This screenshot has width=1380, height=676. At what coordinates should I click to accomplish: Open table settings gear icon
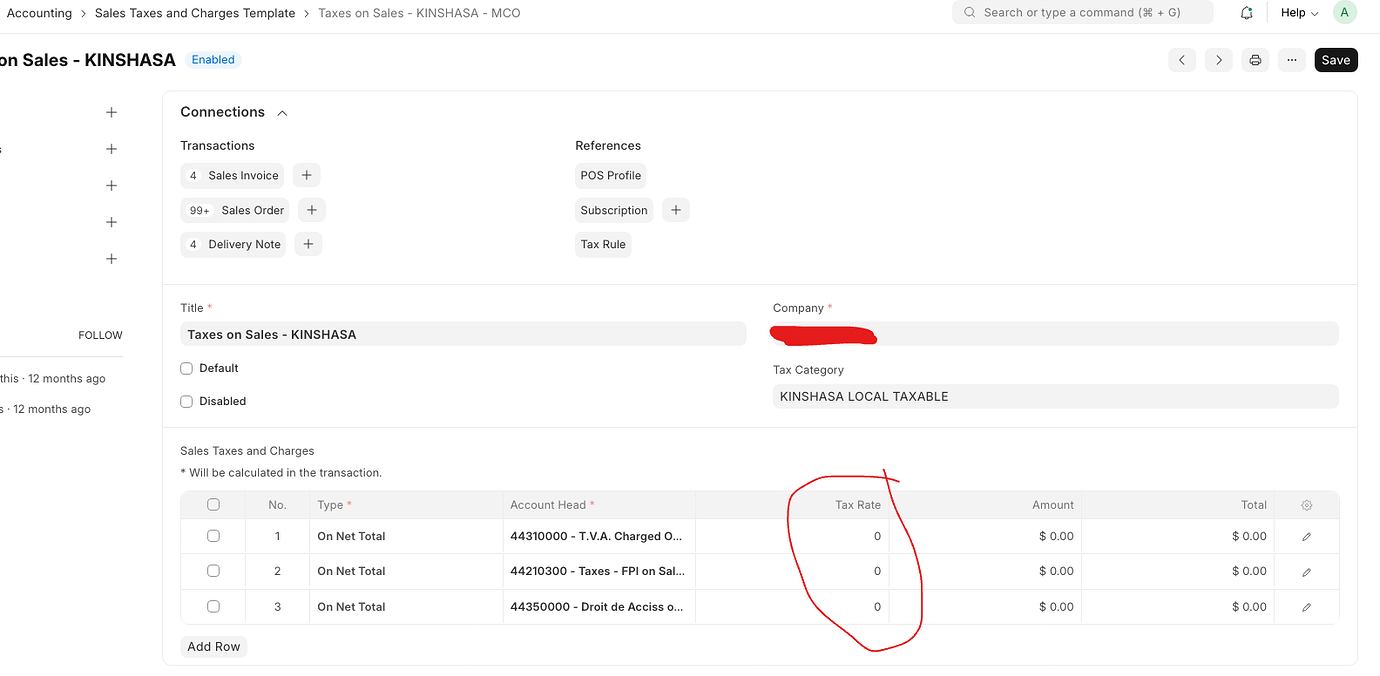click(x=1306, y=506)
